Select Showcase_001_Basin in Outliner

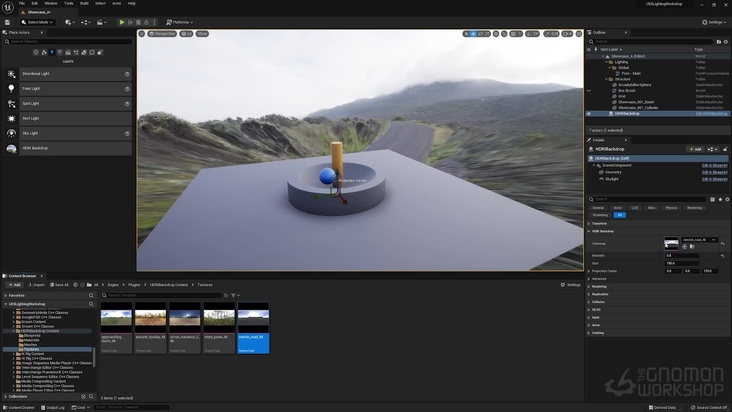click(636, 102)
